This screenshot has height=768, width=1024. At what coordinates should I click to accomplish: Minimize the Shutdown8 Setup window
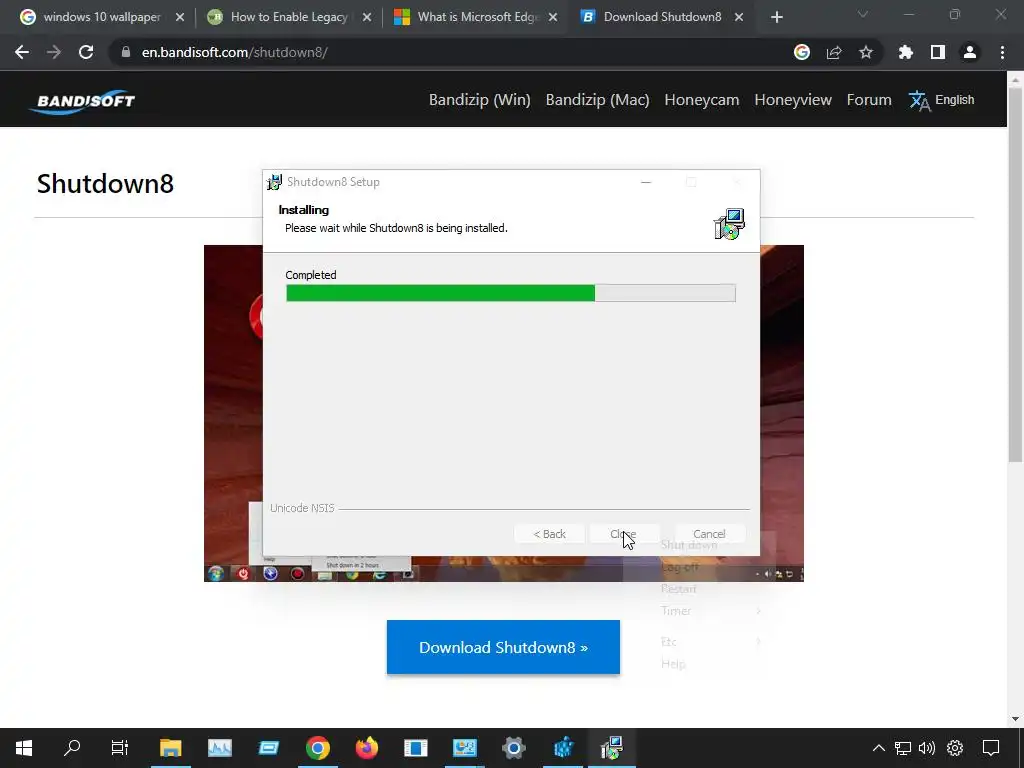[646, 182]
